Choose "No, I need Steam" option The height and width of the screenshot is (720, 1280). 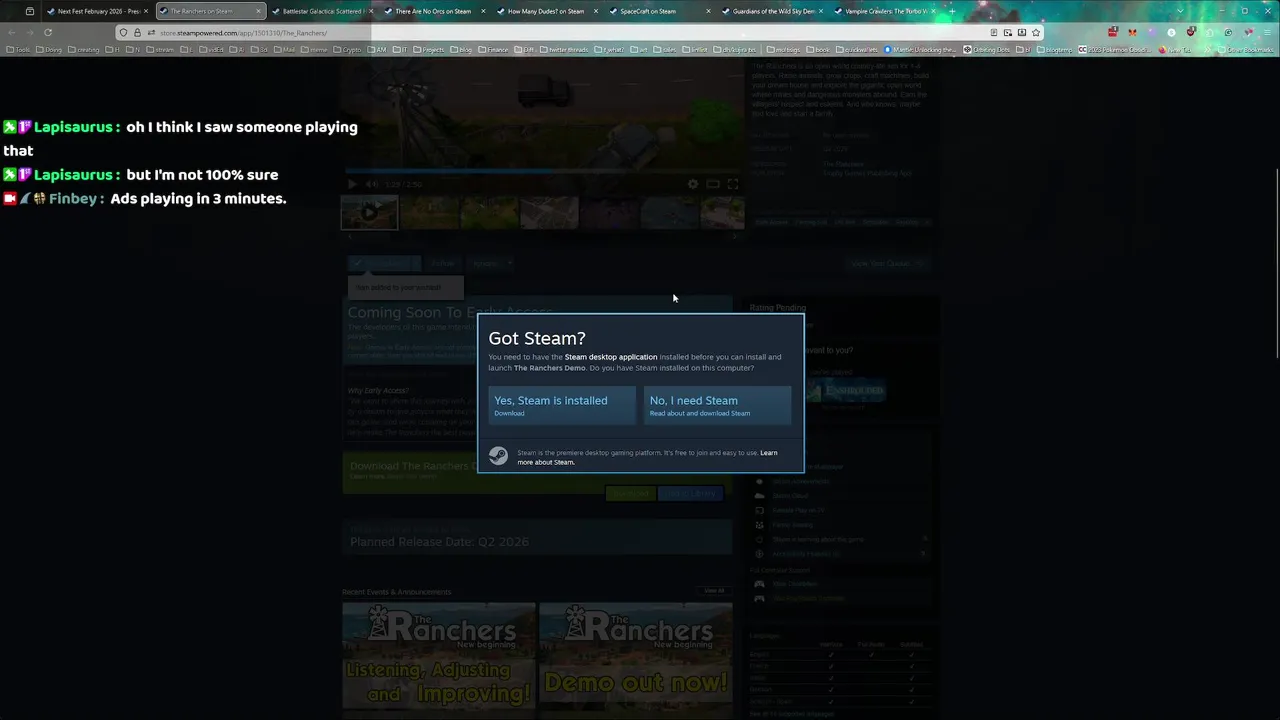[717, 405]
